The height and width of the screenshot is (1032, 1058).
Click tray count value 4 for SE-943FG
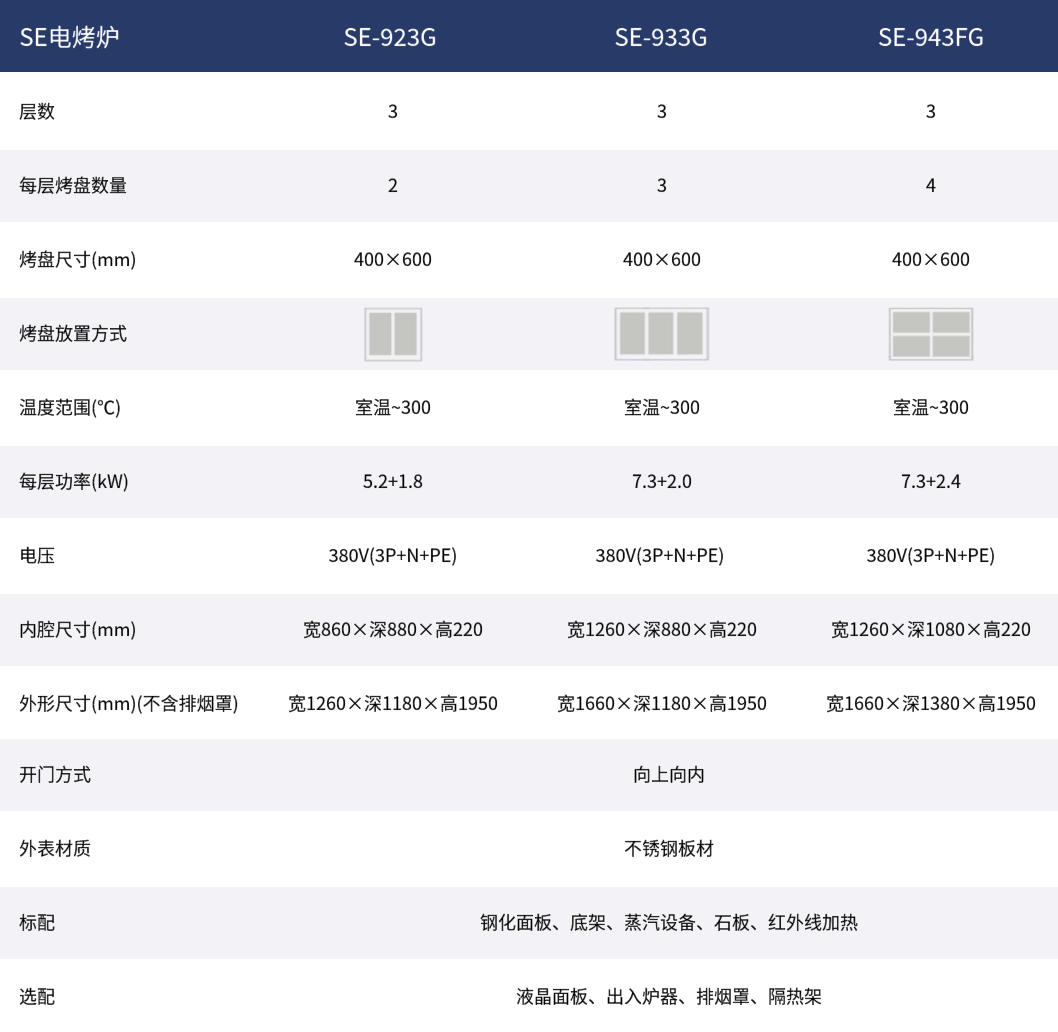tap(930, 186)
